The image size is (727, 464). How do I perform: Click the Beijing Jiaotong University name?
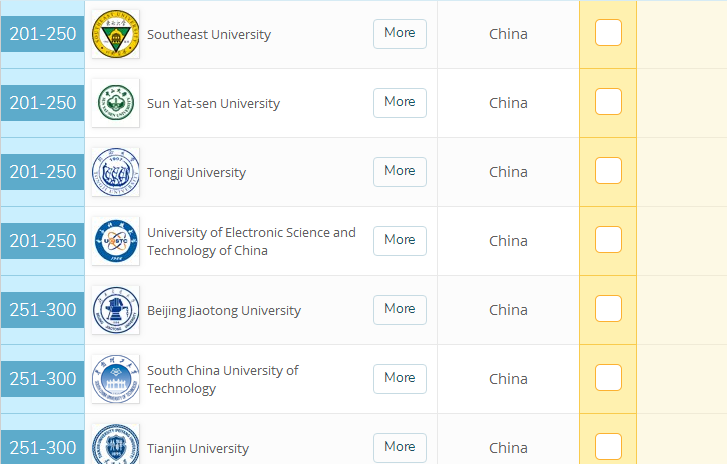point(223,311)
